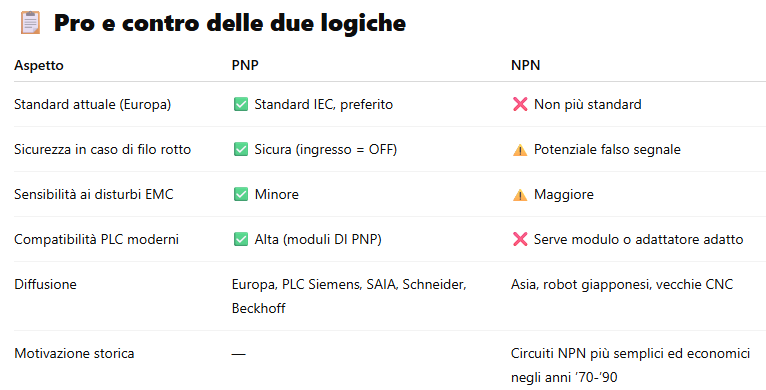
Task: Select the Compatibilità PLC moderni label
Action: pyautogui.click(x=96, y=239)
